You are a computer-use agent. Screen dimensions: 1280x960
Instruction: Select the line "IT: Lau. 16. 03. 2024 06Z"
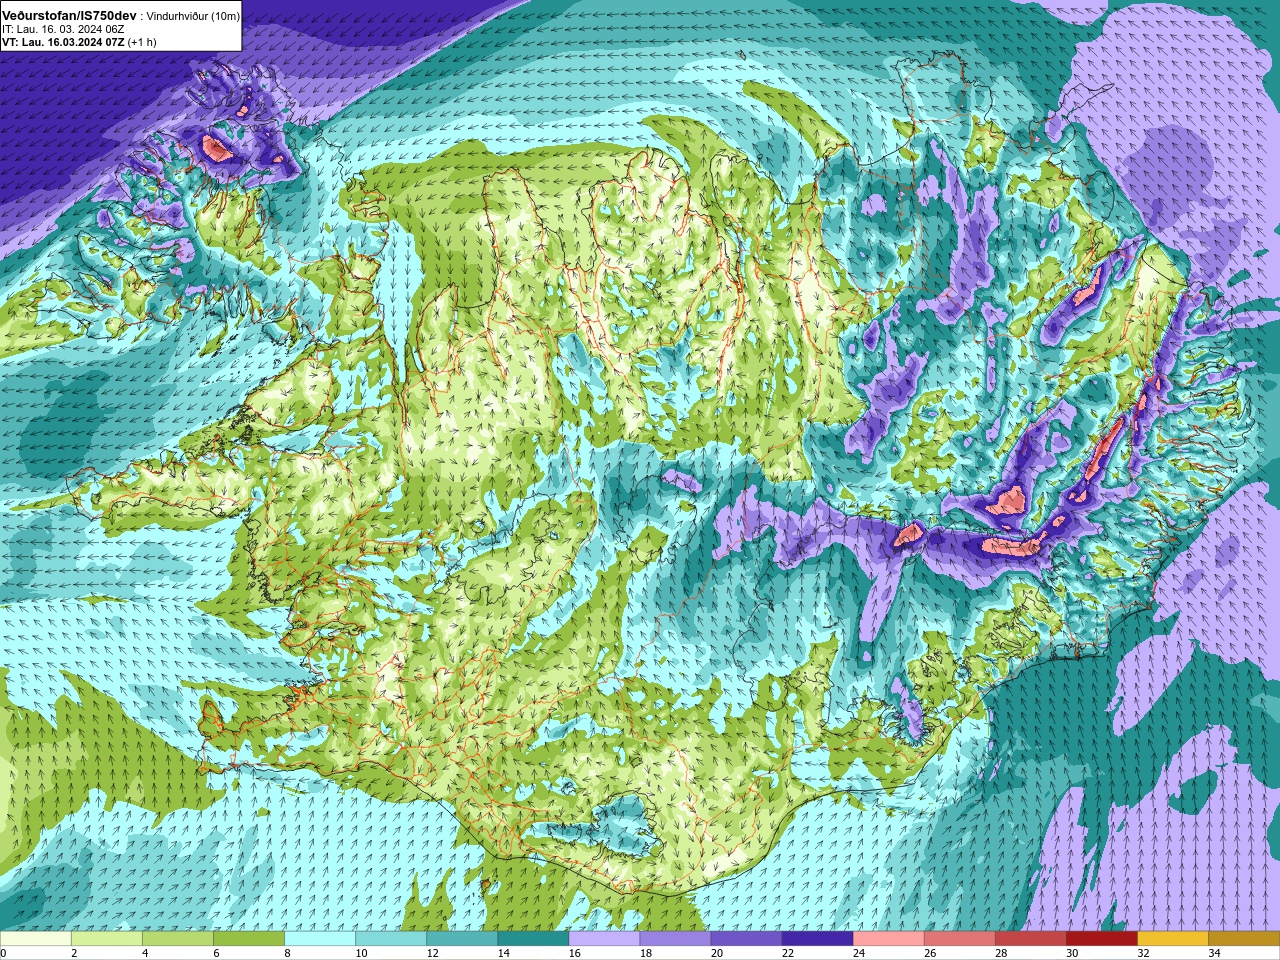coord(62,30)
